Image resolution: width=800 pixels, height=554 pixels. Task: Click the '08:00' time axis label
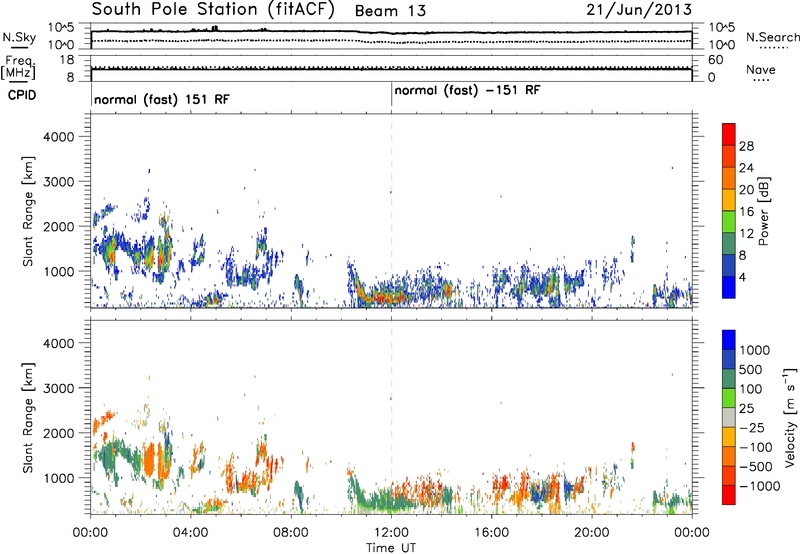point(291,533)
